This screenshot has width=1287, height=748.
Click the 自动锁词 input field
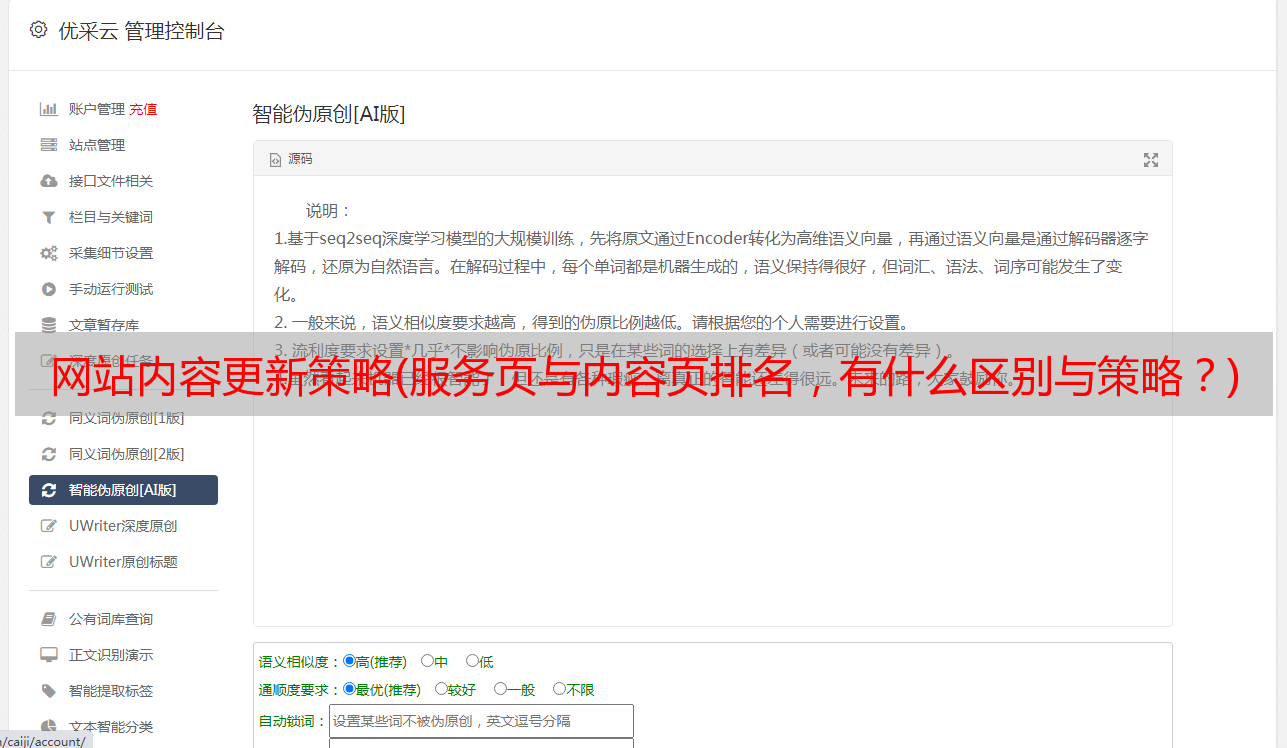[481, 721]
